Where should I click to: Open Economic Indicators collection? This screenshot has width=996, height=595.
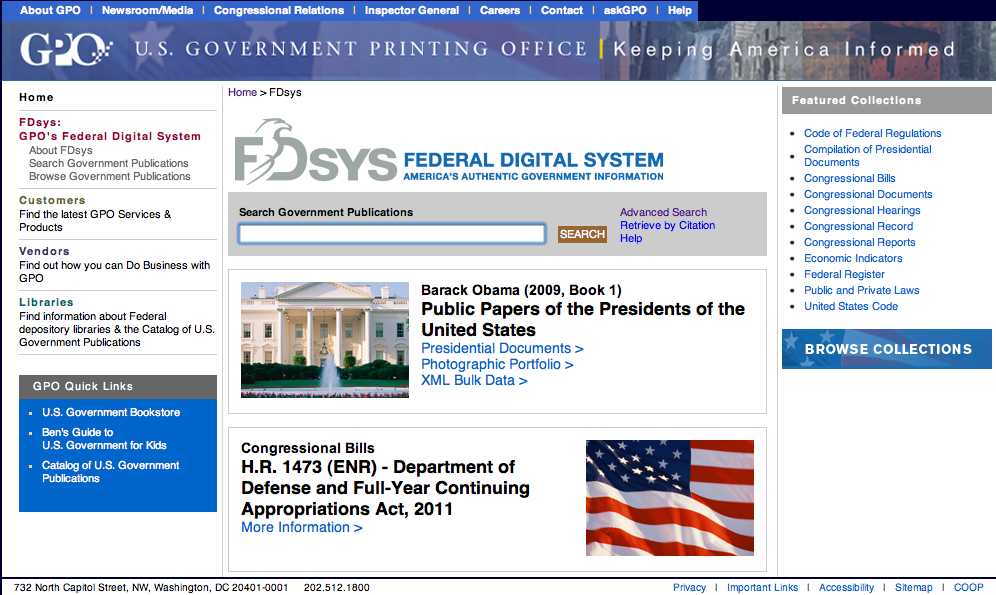853,258
